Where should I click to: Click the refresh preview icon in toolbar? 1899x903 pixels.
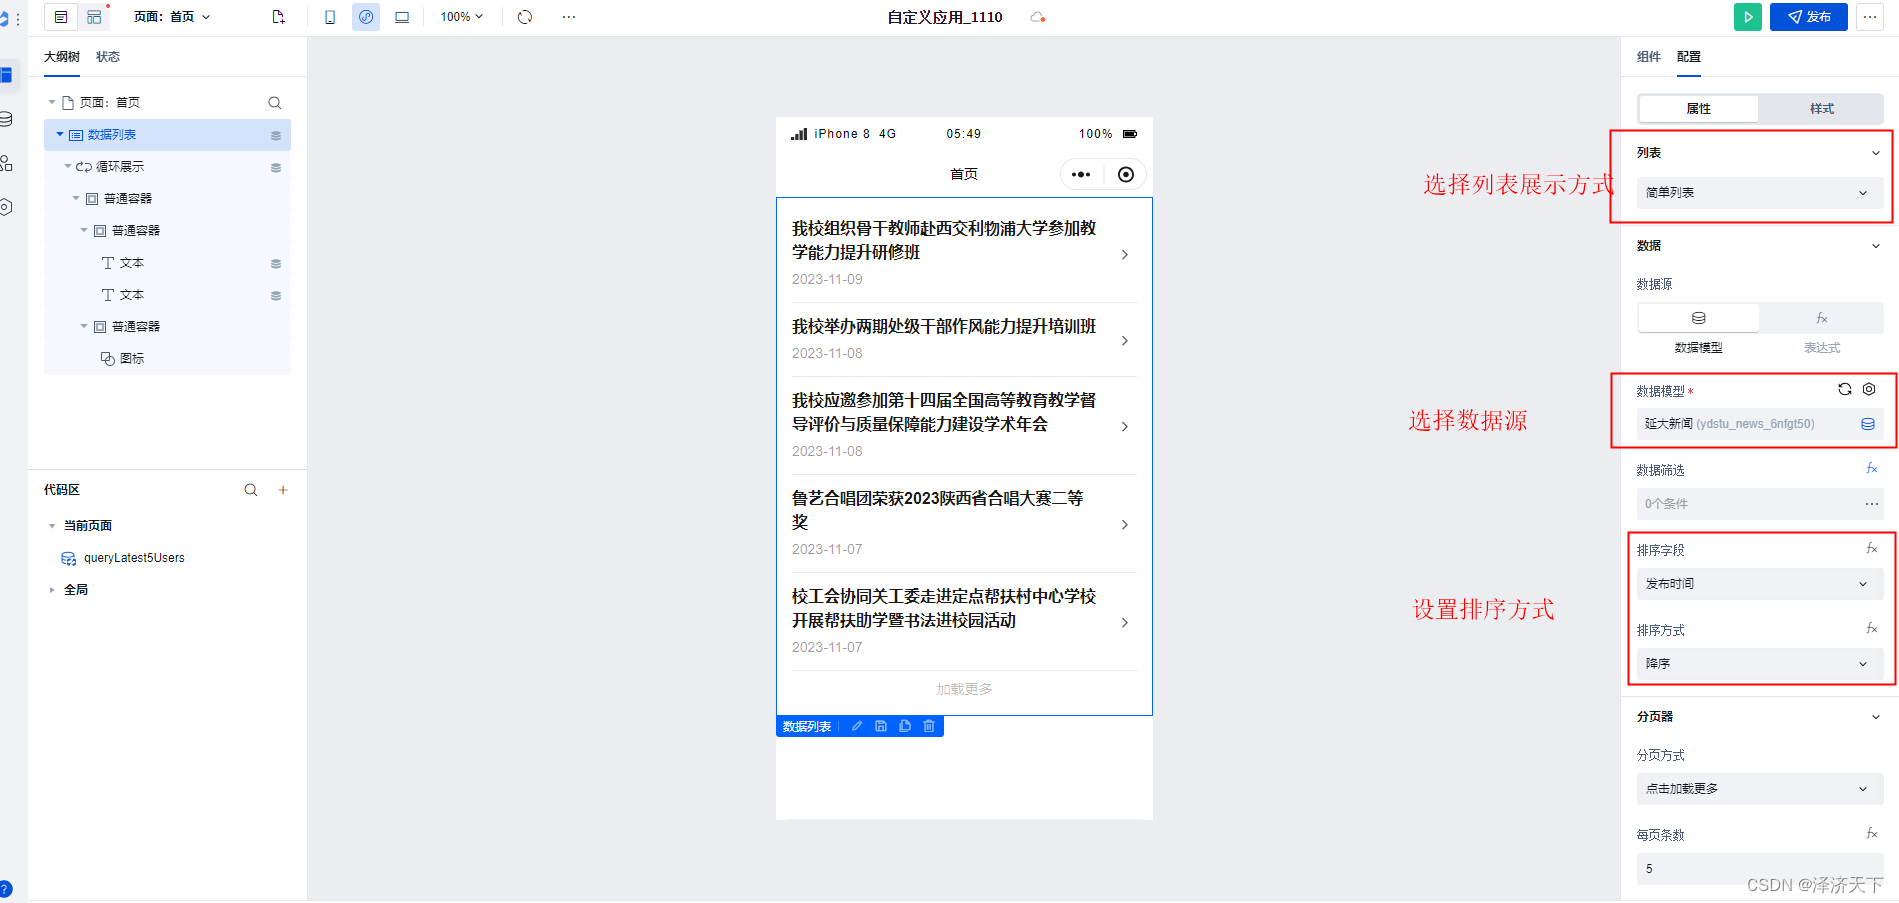525,17
